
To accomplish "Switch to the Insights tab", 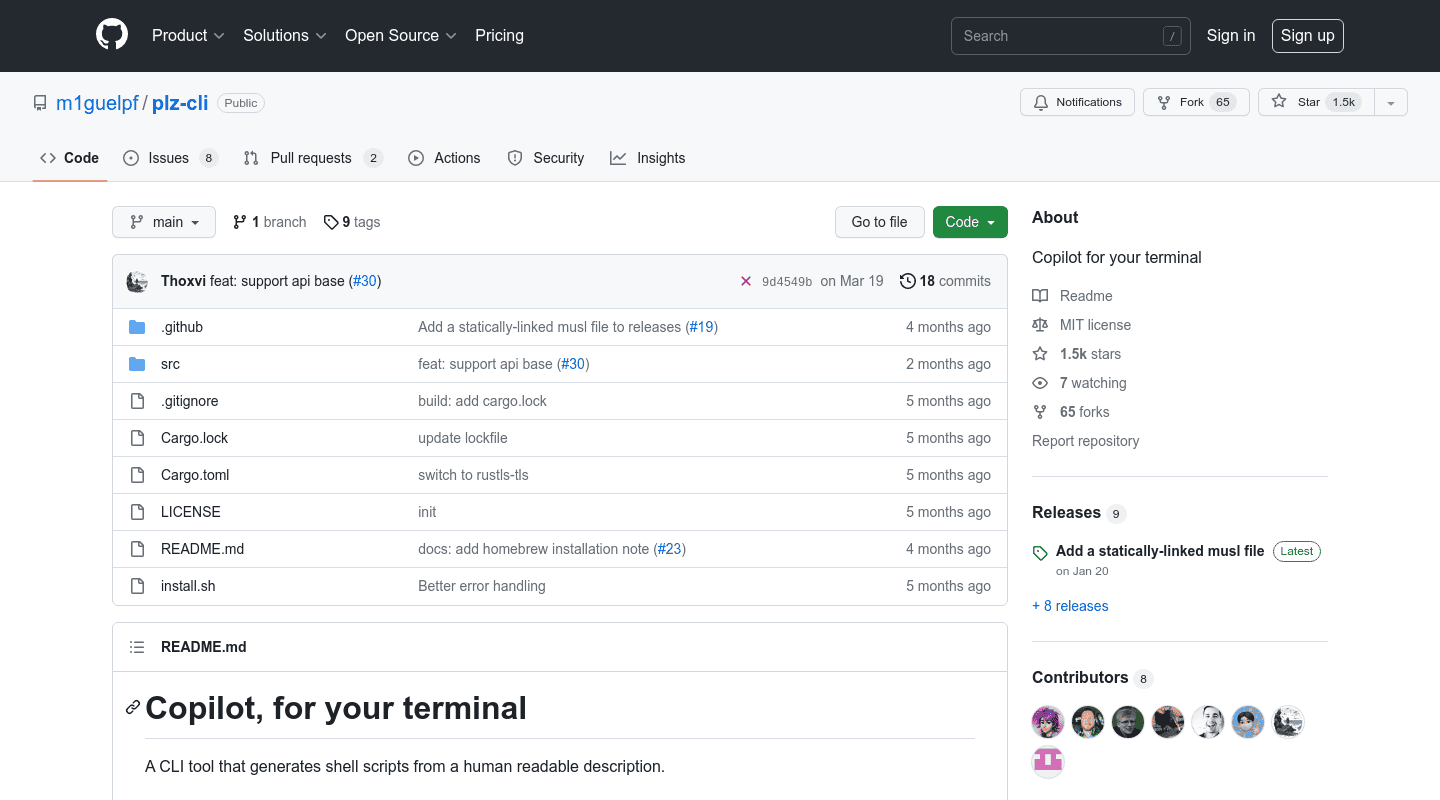I will (x=648, y=158).
